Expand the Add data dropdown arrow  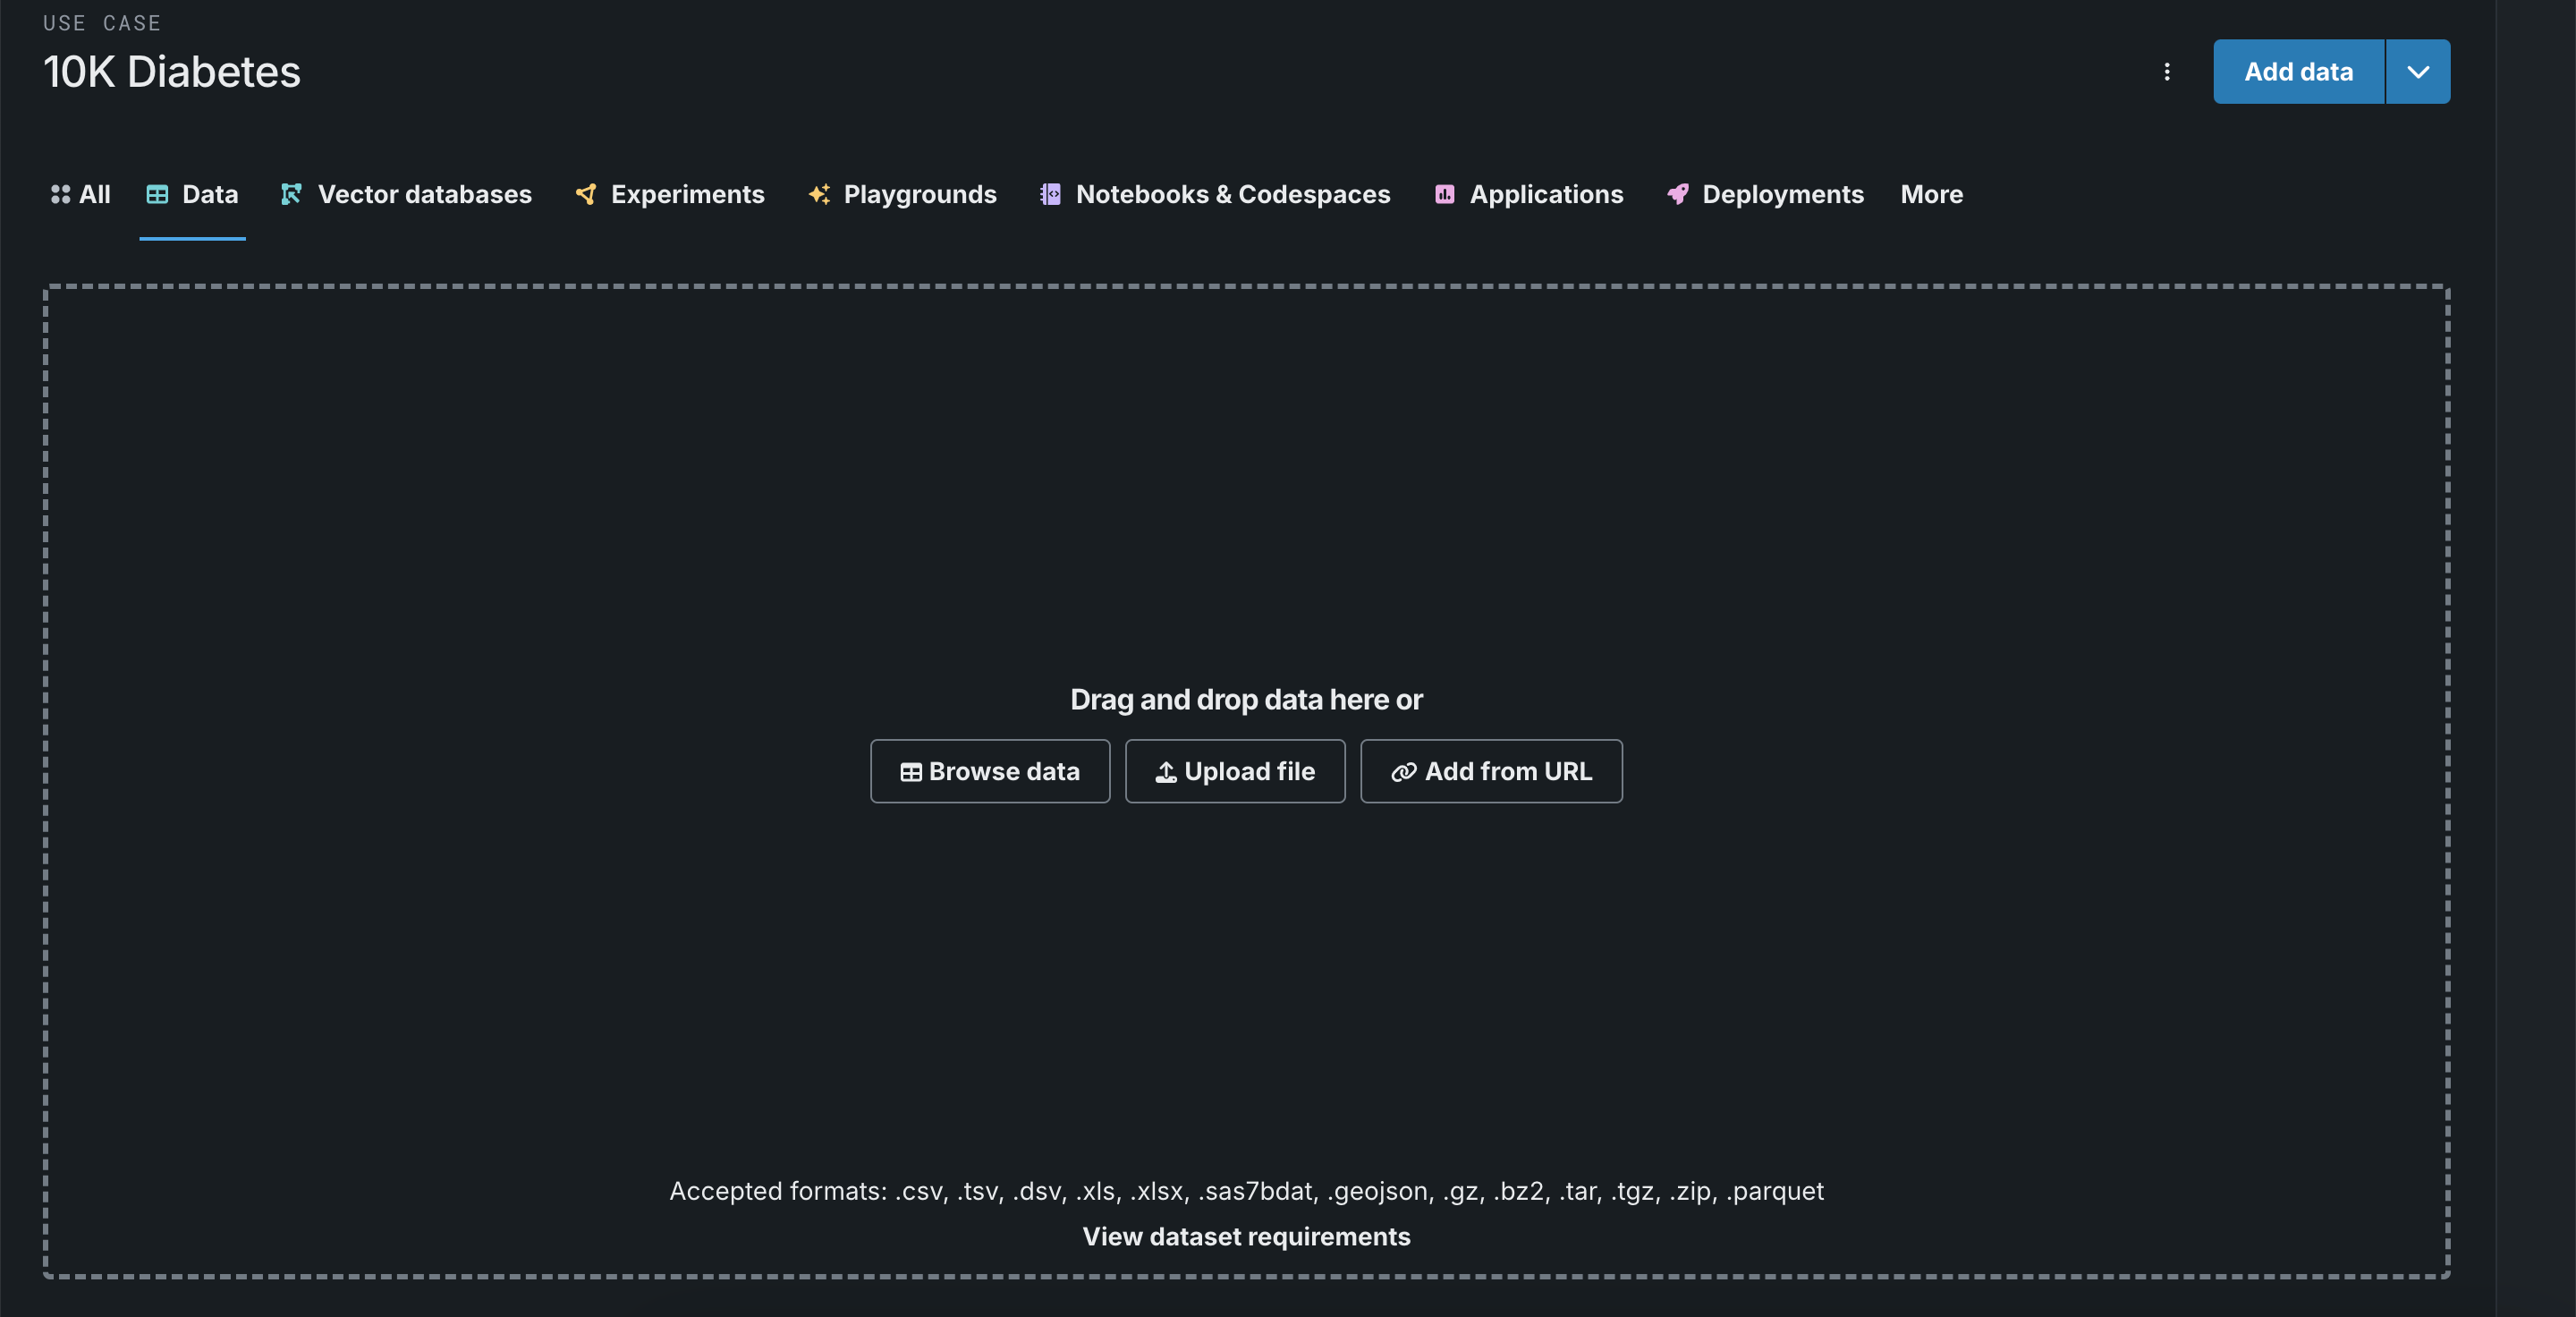[2417, 72]
